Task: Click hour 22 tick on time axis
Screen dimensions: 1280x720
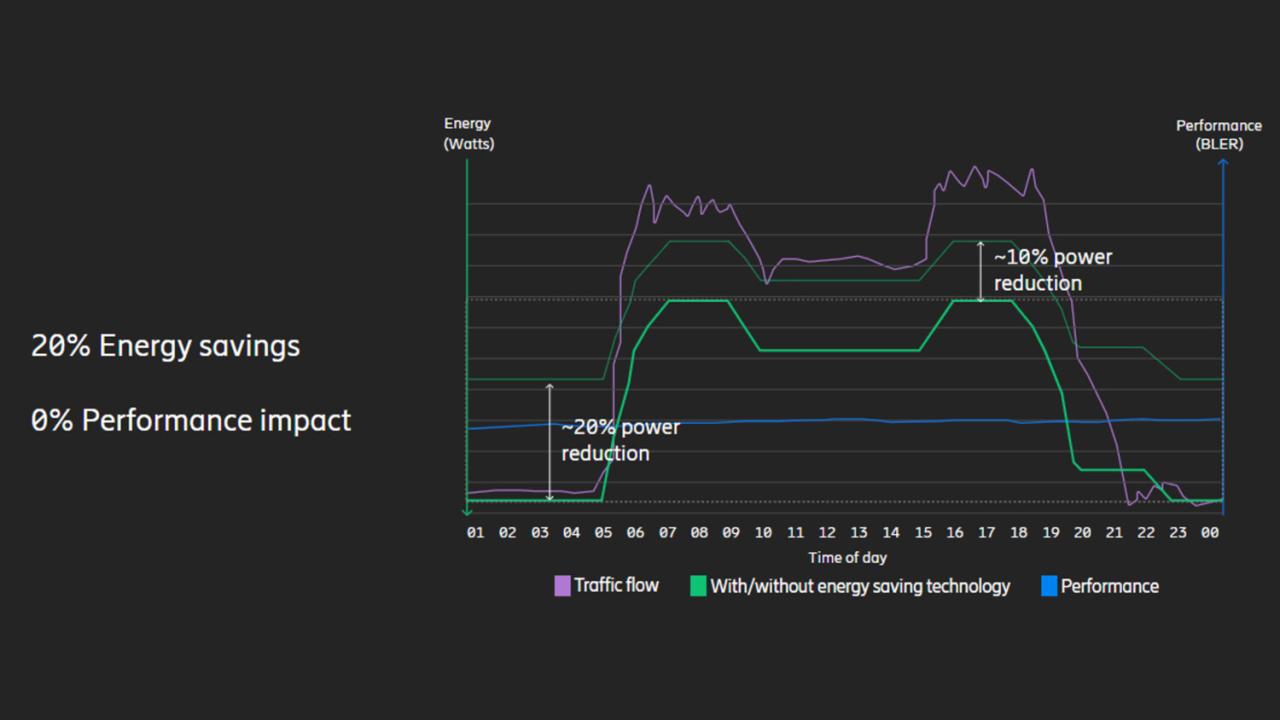Action: [x=1146, y=533]
